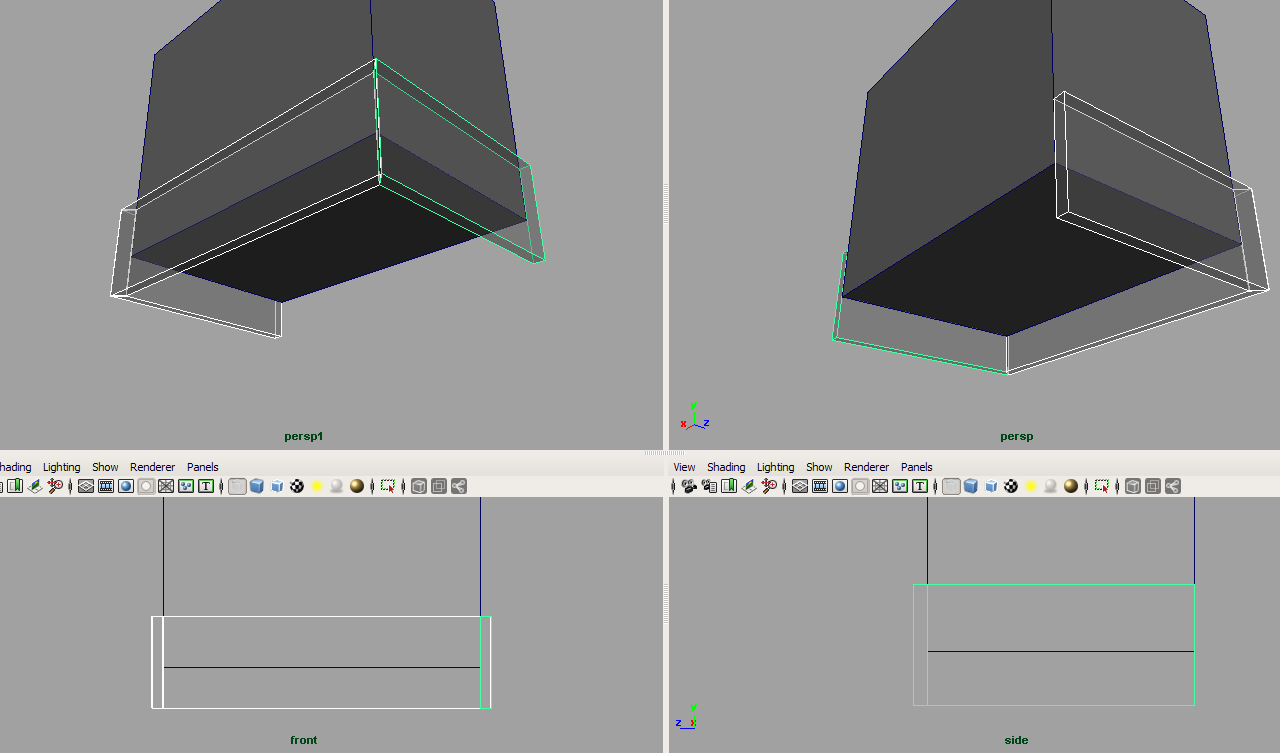
Task: Click the Shading menu in side panel
Action: click(725, 467)
